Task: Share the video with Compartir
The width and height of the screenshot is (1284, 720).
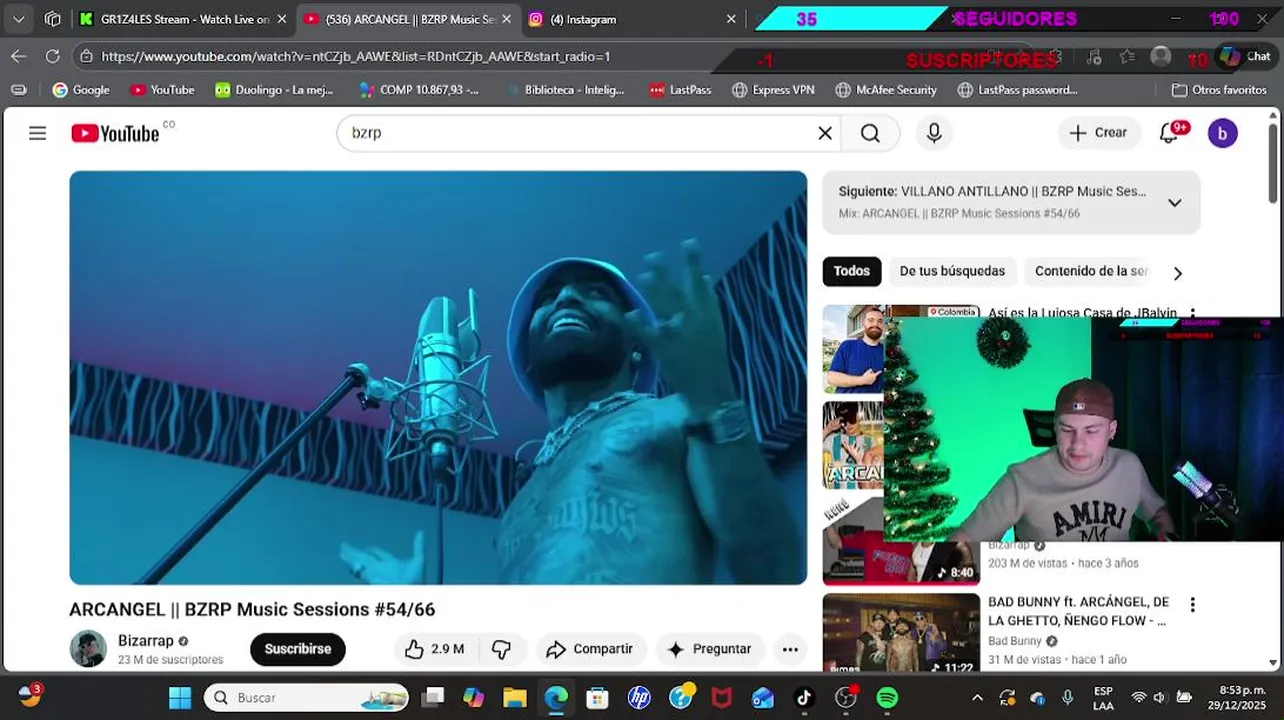Action: (590, 649)
